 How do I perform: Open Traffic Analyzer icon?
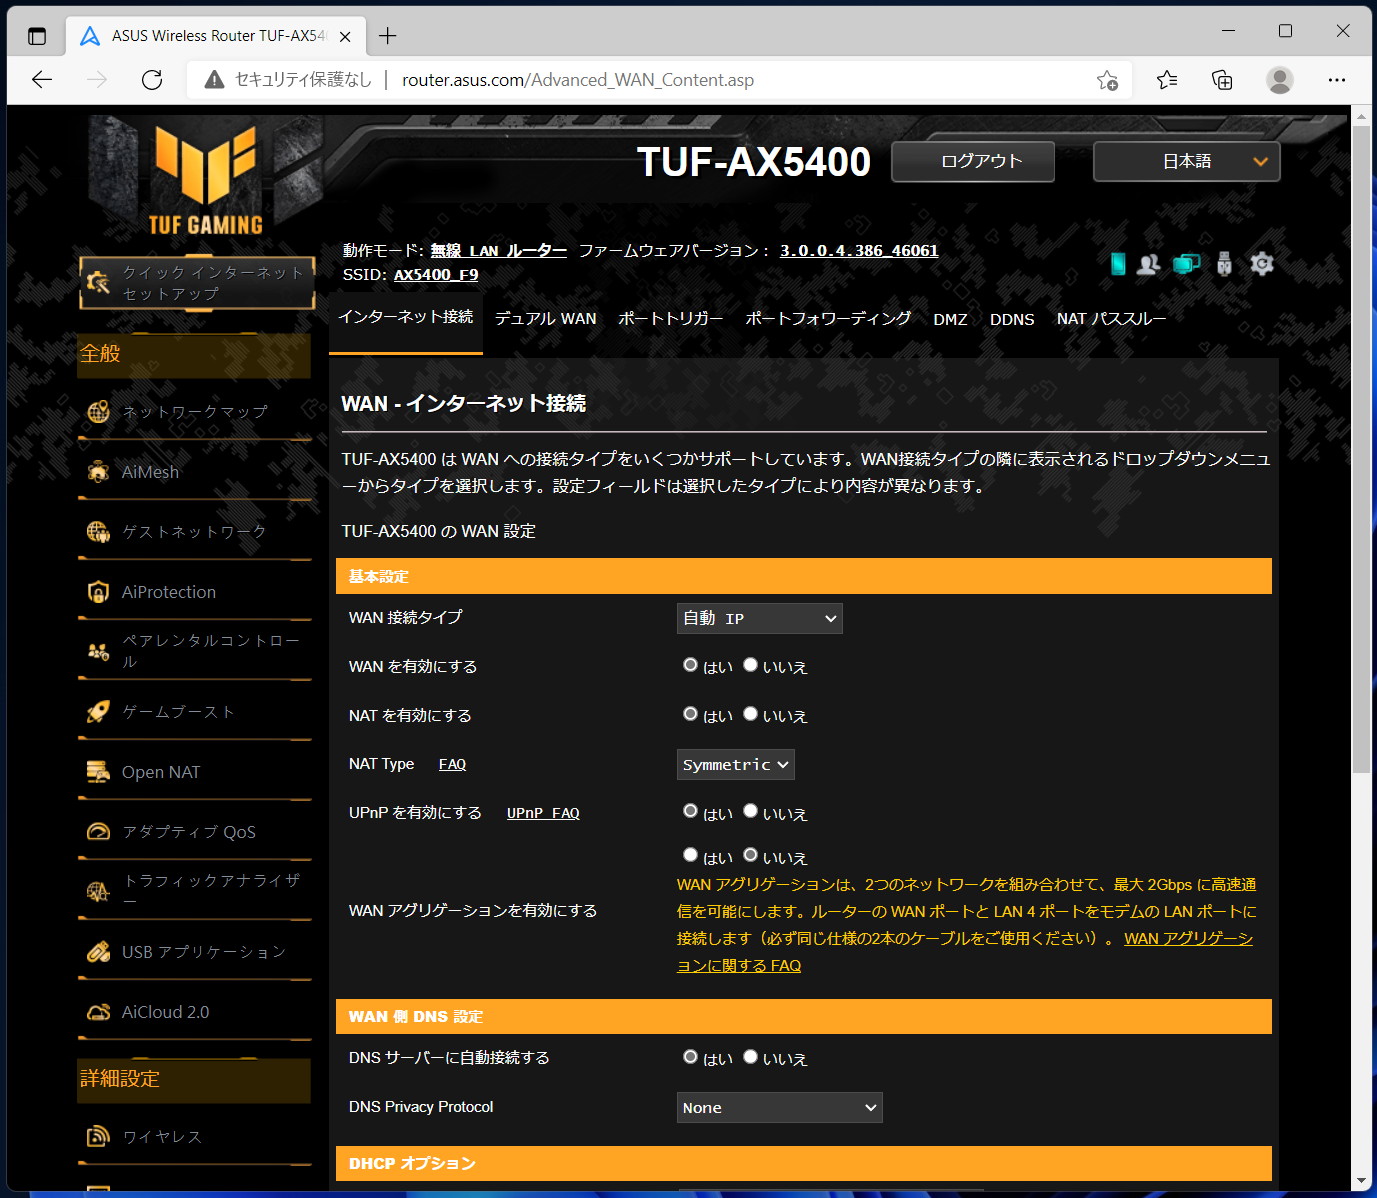point(98,892)
